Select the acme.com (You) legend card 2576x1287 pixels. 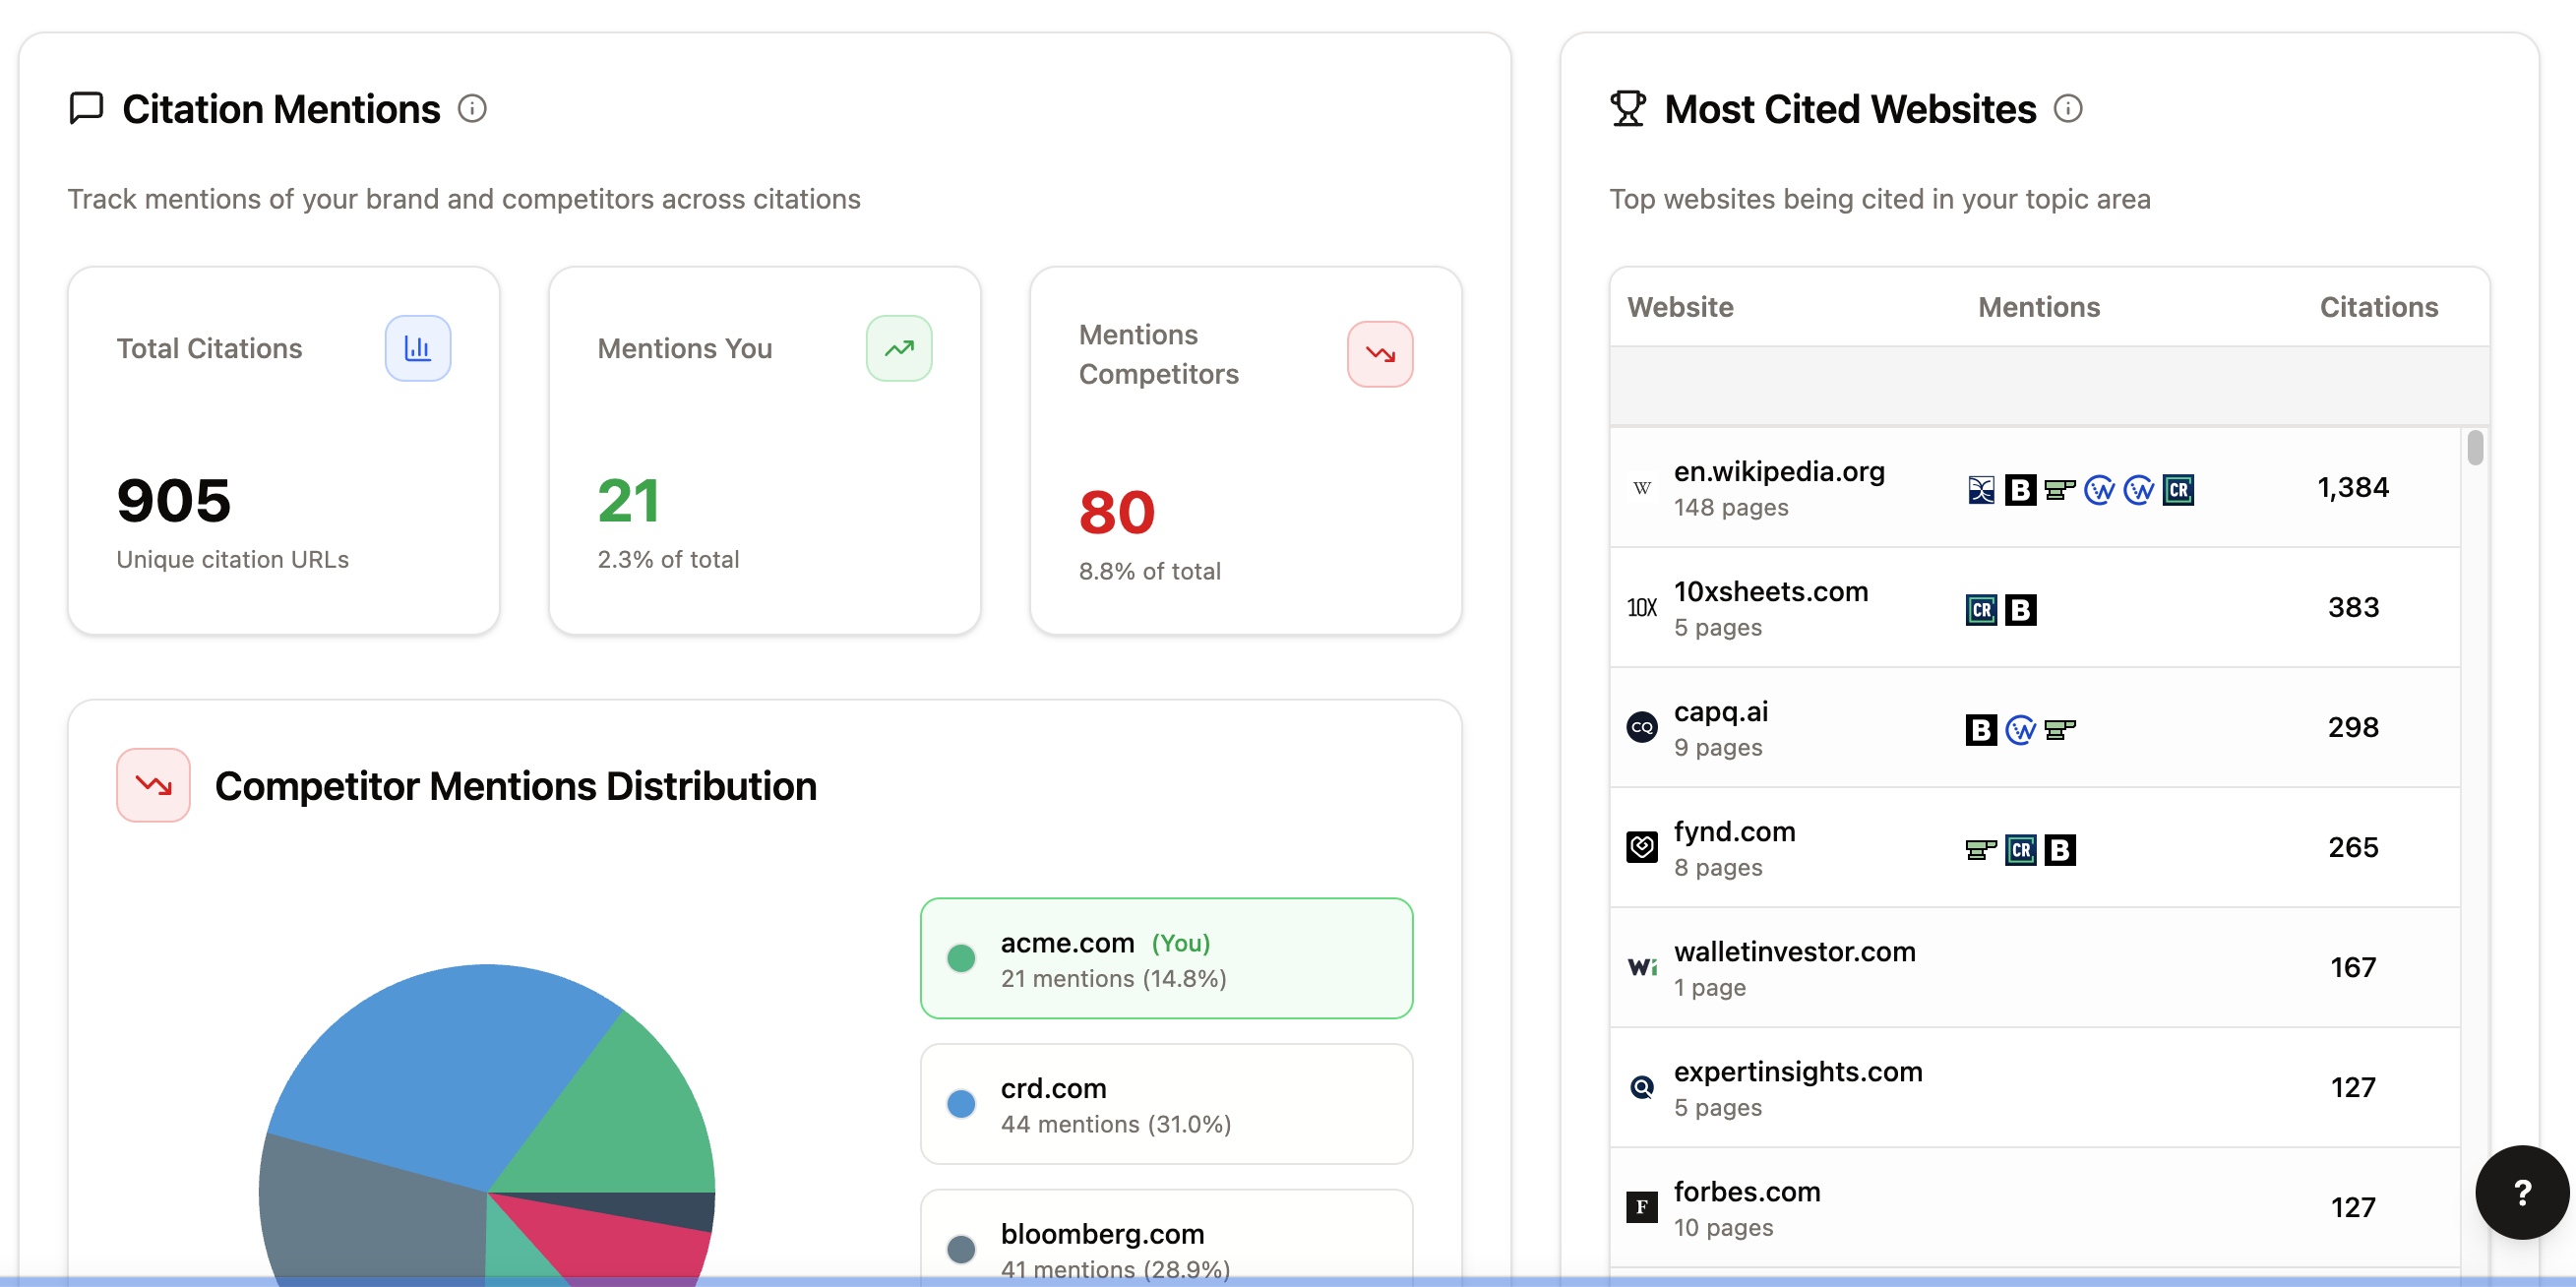click(x=1165, y=958)
